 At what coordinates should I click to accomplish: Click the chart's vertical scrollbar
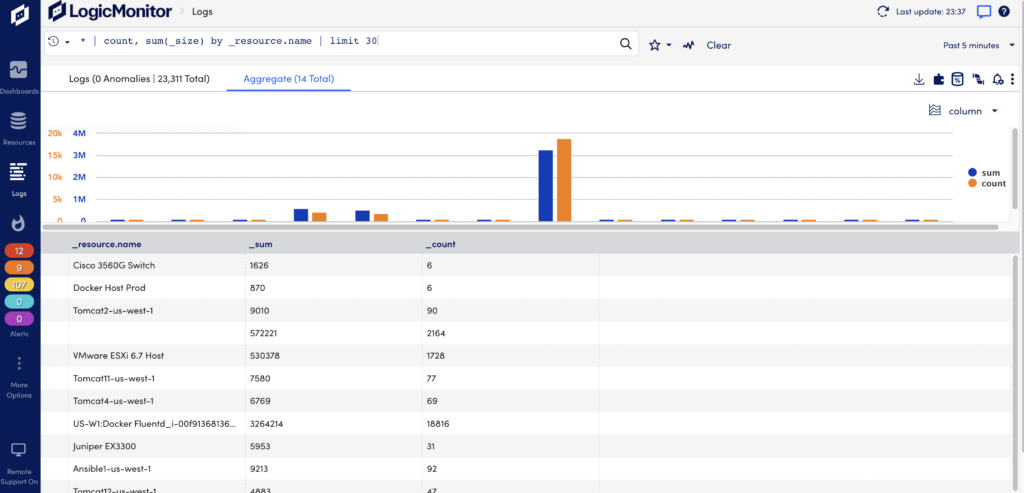pos(1014,168)
